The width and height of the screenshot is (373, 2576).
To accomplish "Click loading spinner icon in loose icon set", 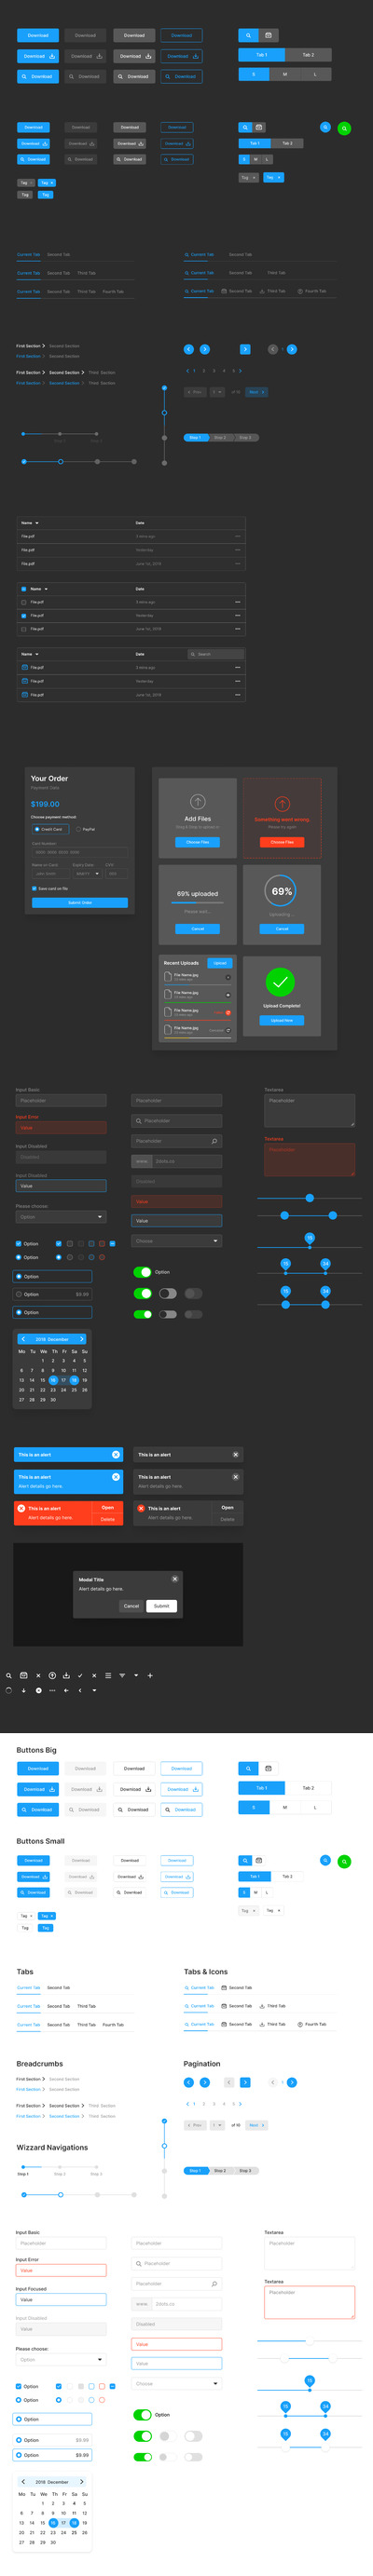I will point(9,1689).
